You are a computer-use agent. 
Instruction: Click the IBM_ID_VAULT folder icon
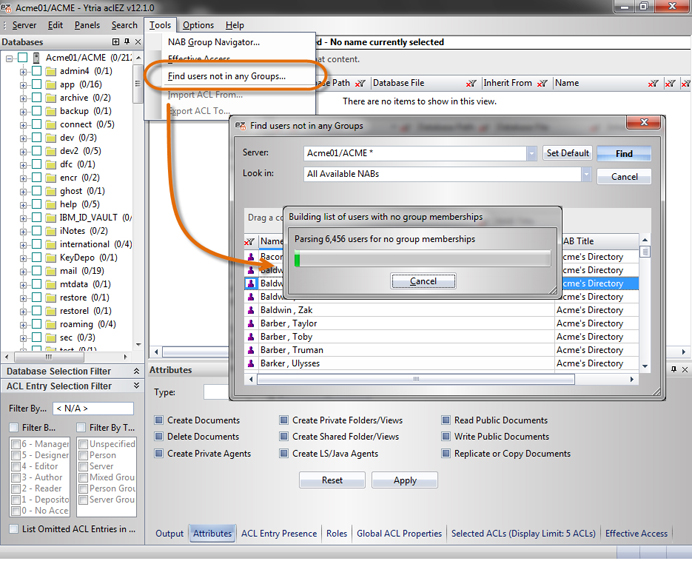(x=51, y=218)
